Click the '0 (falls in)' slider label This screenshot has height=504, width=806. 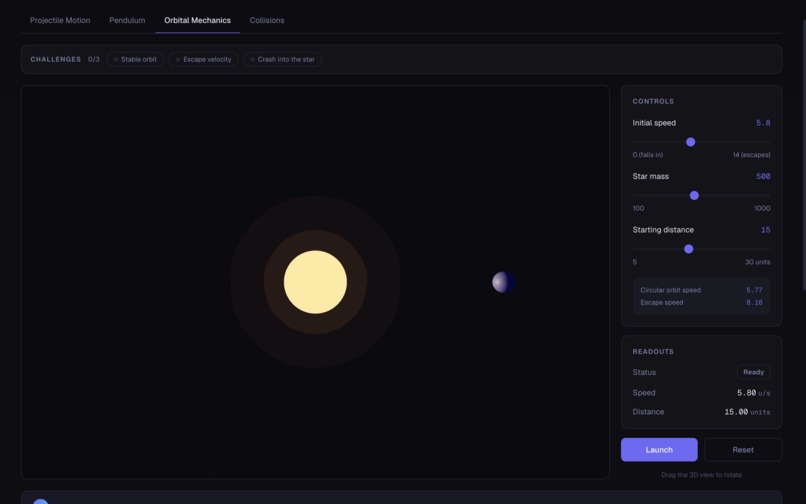point(648,155)
